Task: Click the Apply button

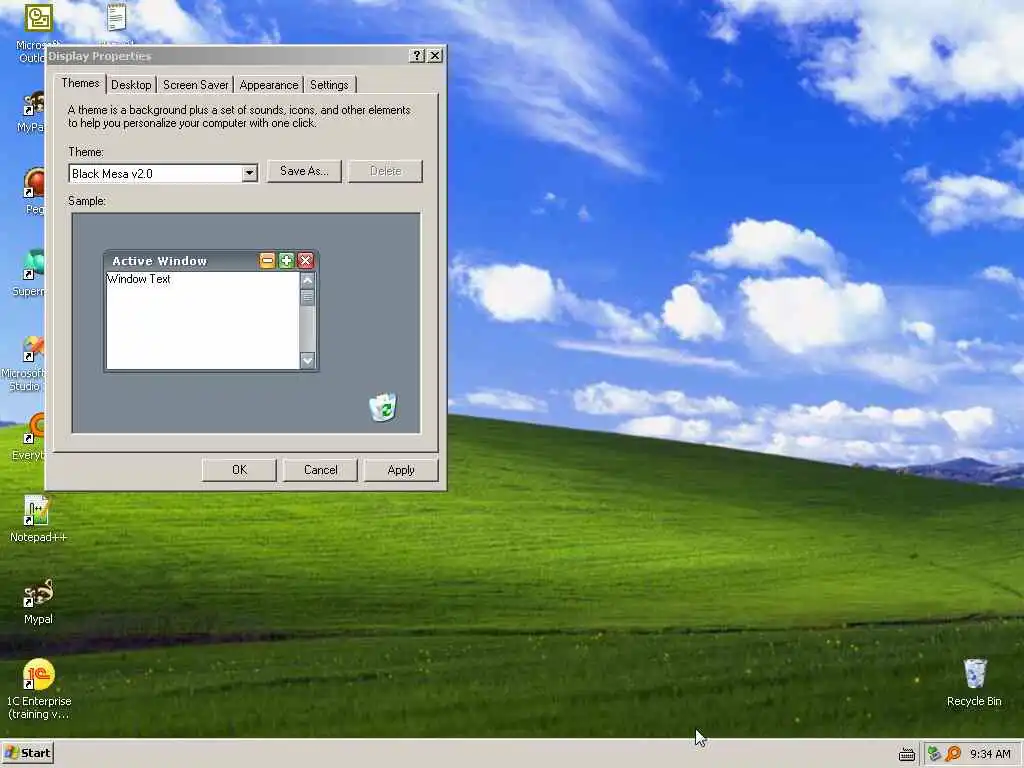Action: 401,470
